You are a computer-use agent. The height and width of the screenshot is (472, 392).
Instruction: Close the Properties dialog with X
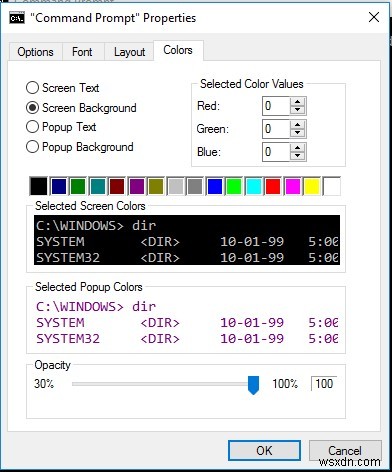pos(374,17)
